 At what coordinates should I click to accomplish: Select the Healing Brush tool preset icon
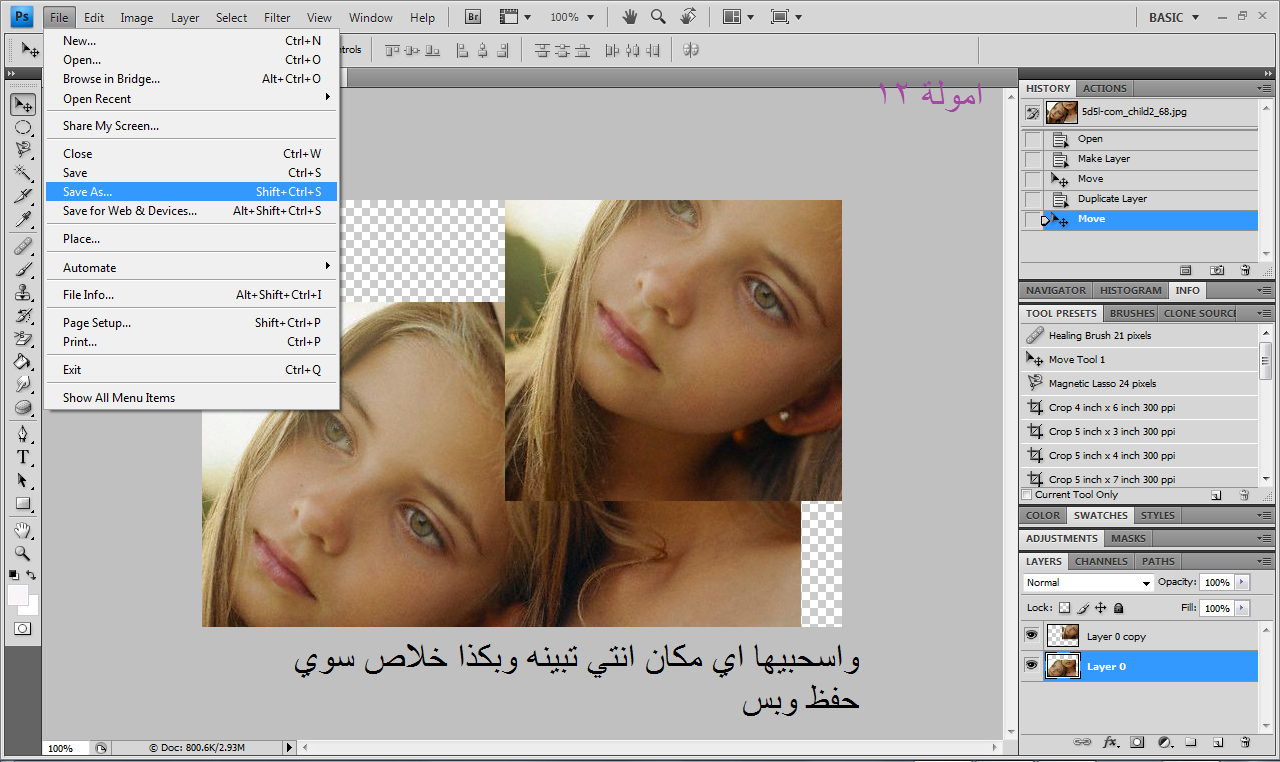[x=1035, y=336]
